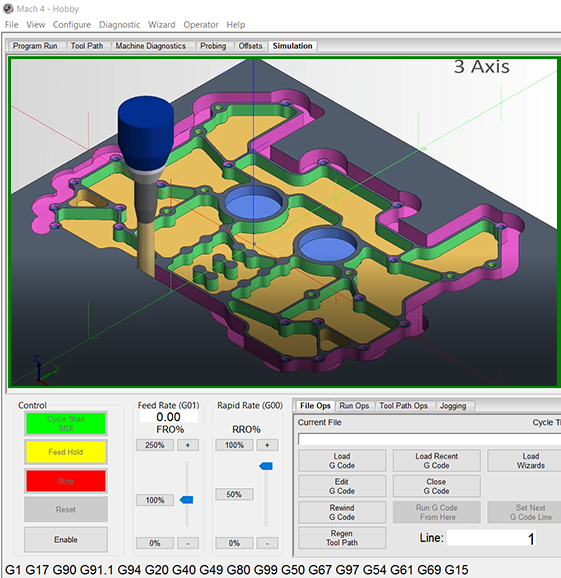Viewport: 561px width, 578px height.
Task: Decrease FRO% with the minus button
Action: (x=188, y=543)
